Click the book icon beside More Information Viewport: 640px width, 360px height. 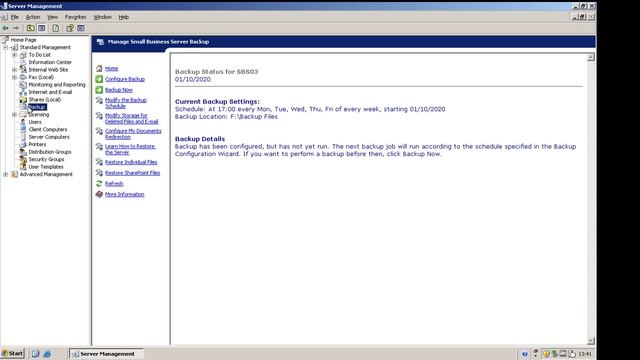coord(99,194)
